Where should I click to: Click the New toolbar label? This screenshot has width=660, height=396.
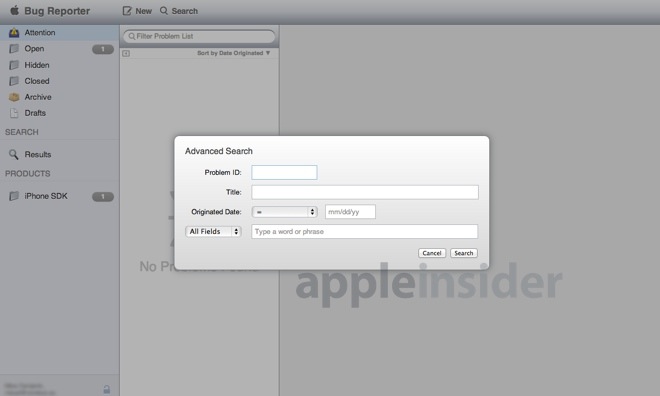144,11
